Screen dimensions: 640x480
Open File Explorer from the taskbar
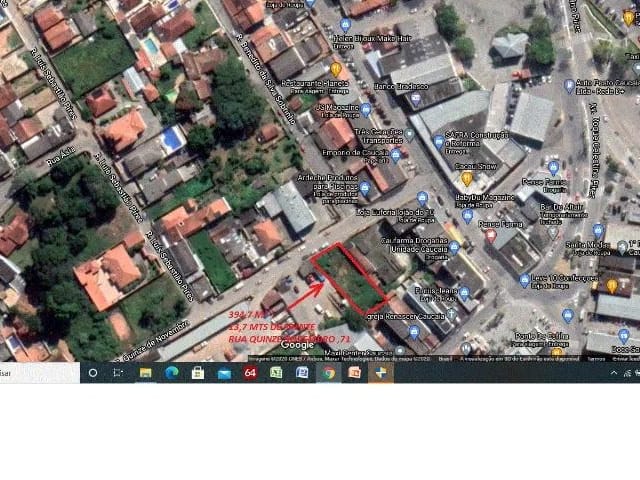click(x=146, y=373)
